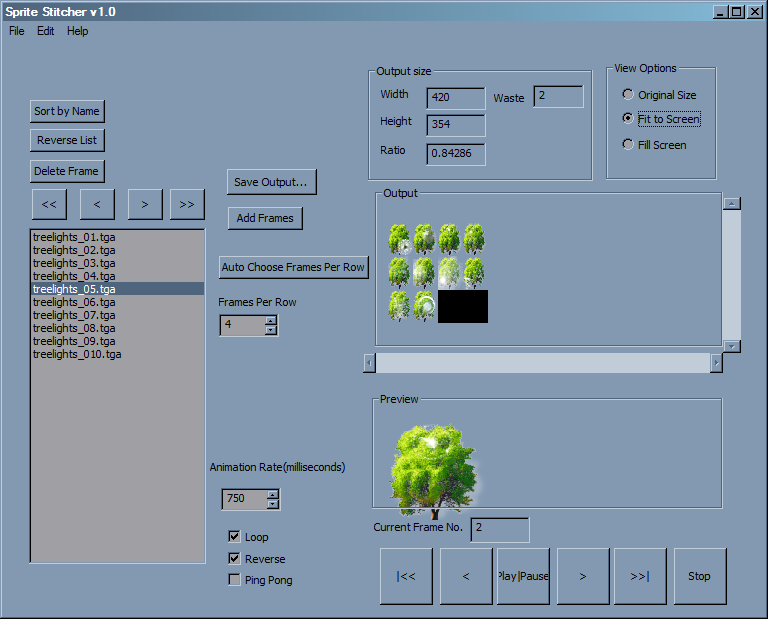Open the Edit menu

click(x=46, y=31)
